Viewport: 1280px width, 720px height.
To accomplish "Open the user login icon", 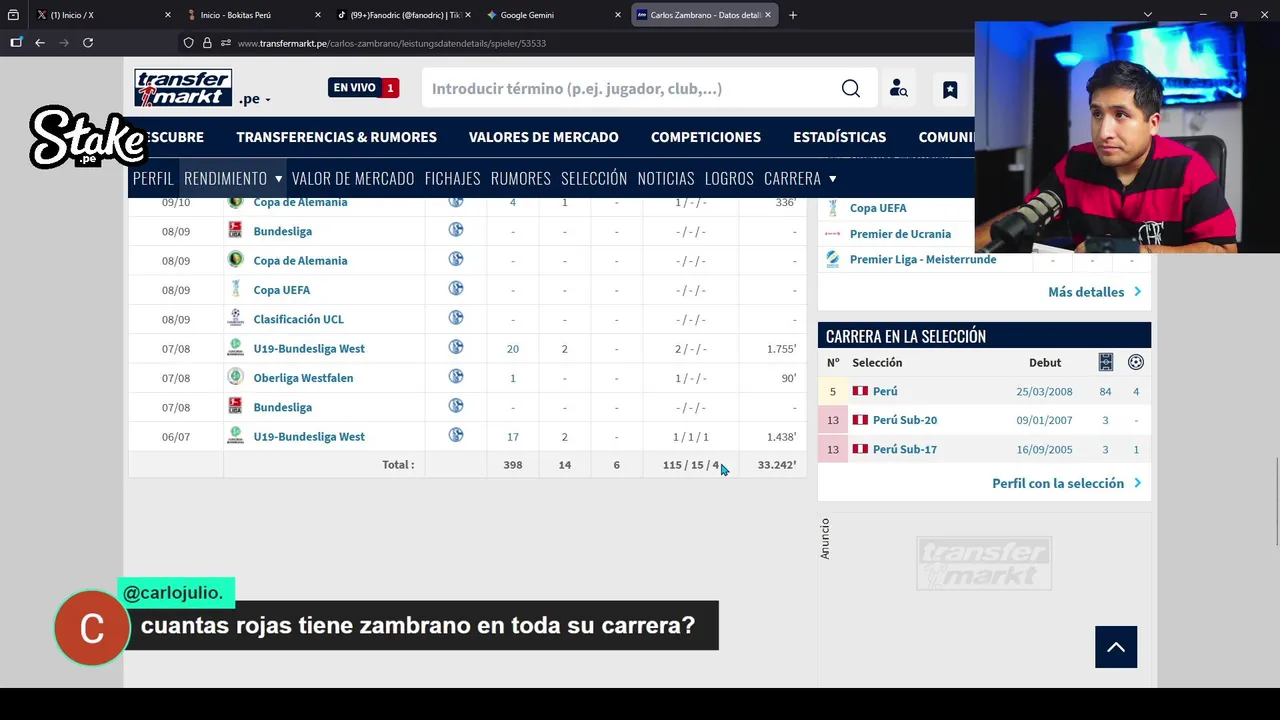I will click(x=899, y=89).
